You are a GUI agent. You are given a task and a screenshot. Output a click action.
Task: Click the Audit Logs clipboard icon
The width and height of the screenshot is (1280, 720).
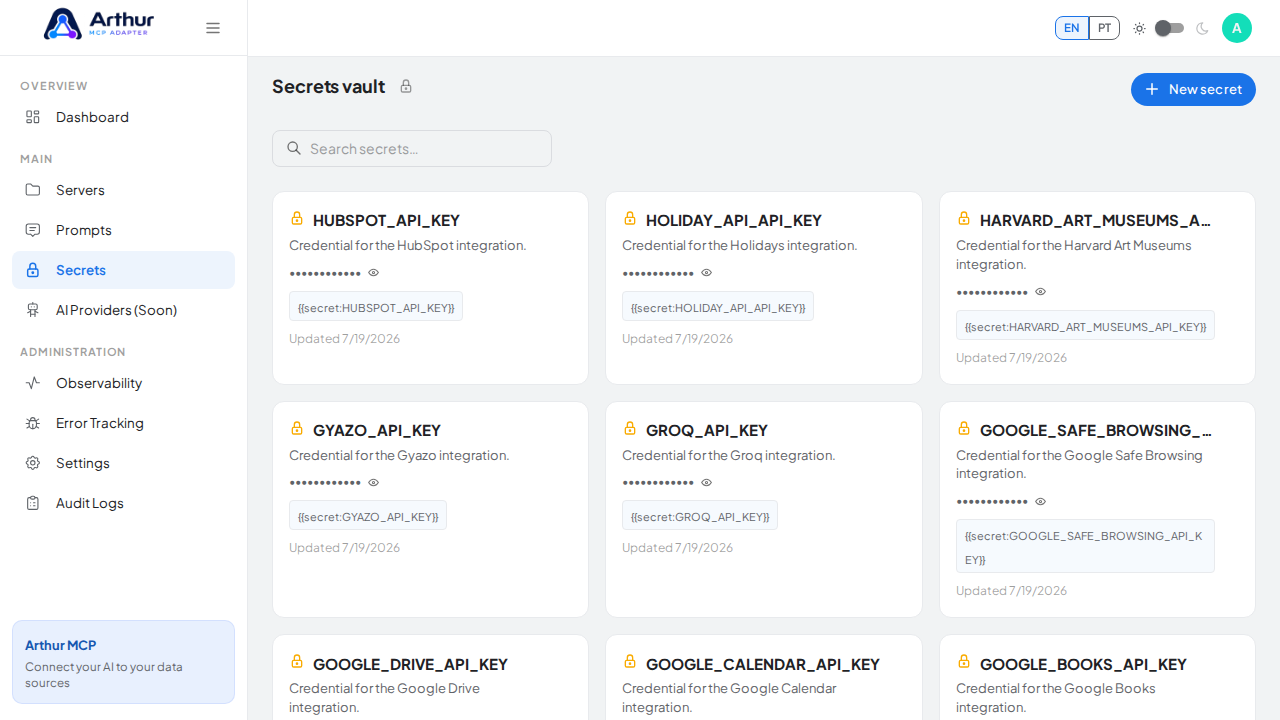point(33,503)
